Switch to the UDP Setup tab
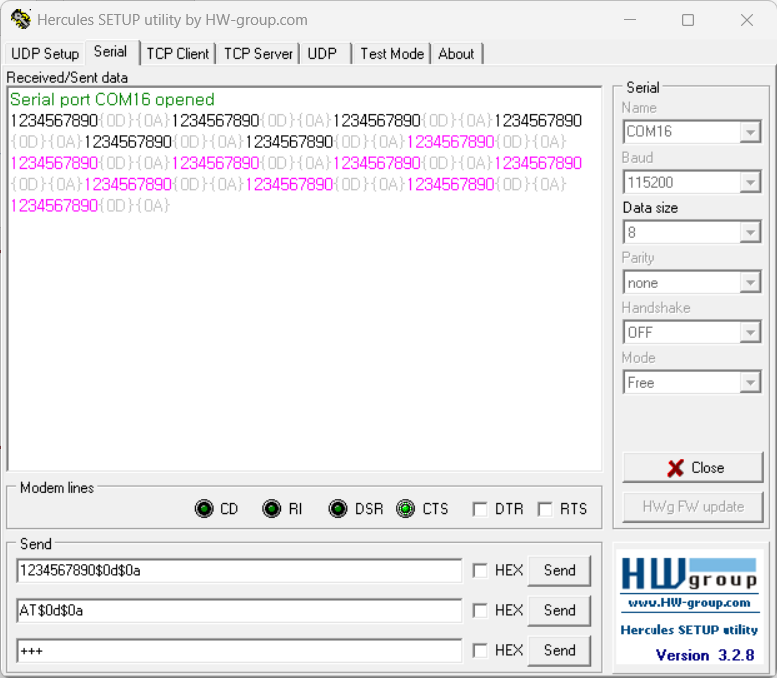Image resolution: width=777 pixels, height=678 pixels. 45,54
